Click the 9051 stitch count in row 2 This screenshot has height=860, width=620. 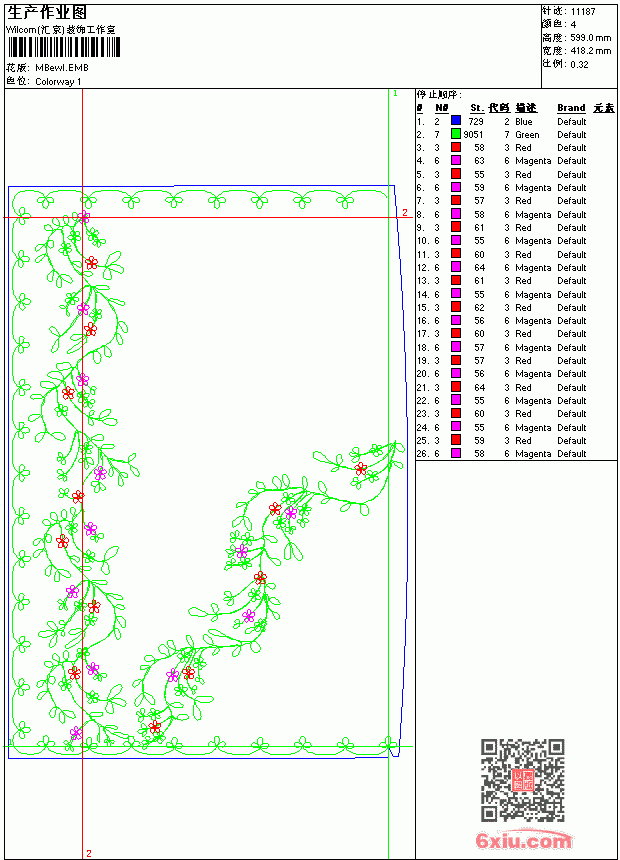(474, 134)
